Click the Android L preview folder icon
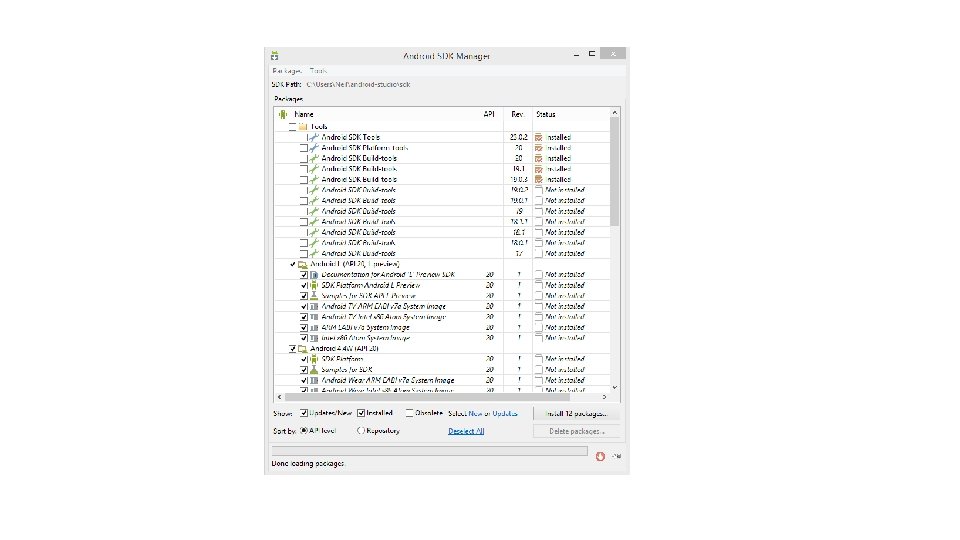 coord(302,264)
